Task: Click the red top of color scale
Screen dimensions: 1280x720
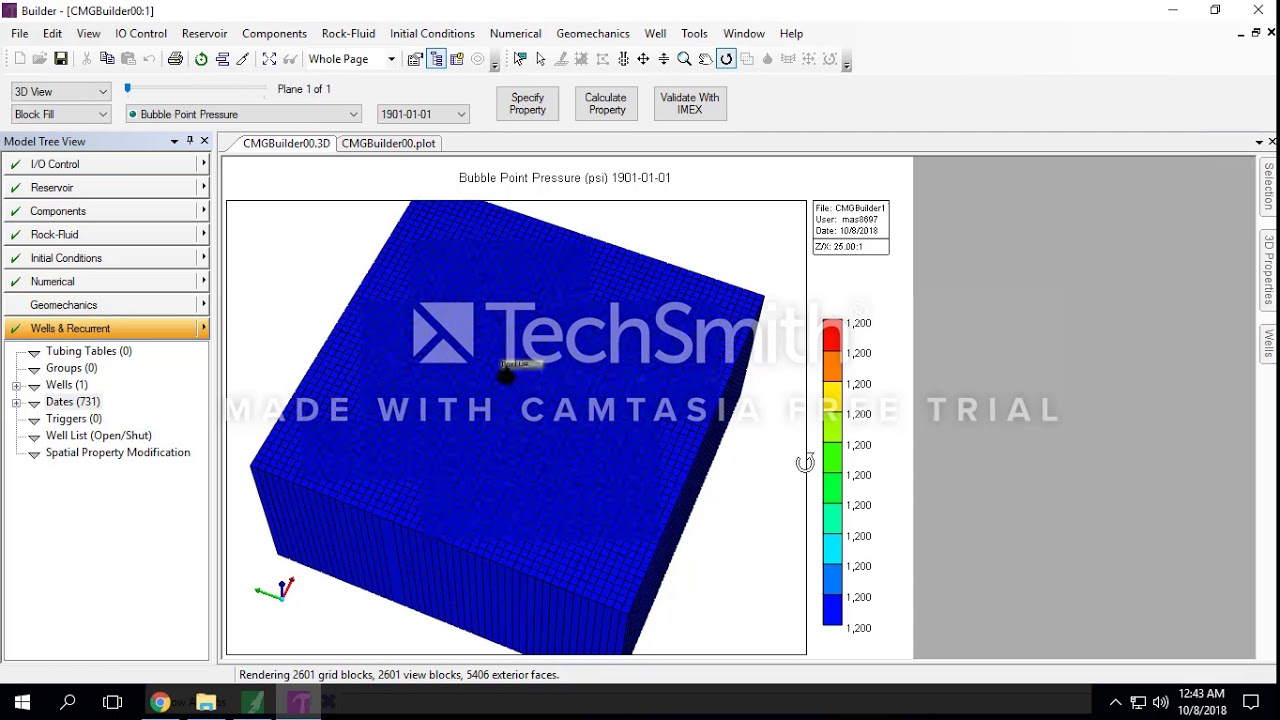Action: (x=832, y=334)
